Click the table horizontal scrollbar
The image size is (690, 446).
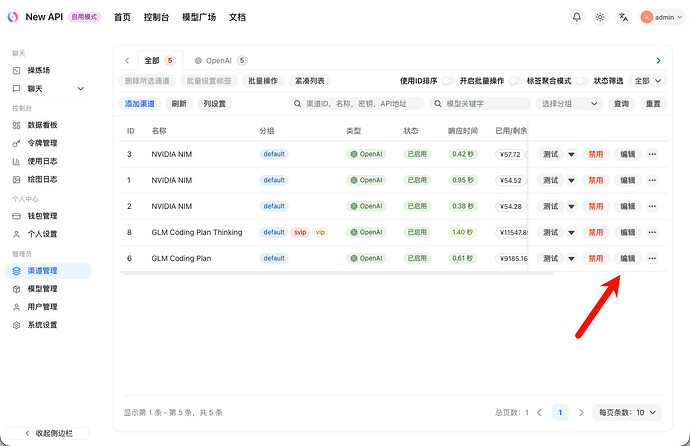point(337,273)
